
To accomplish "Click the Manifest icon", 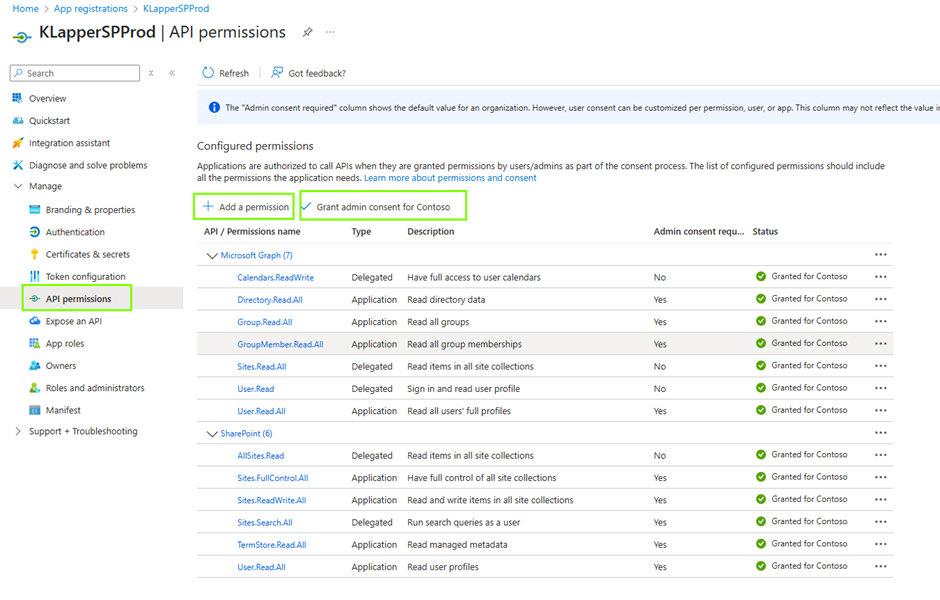I will click(35, 410).
